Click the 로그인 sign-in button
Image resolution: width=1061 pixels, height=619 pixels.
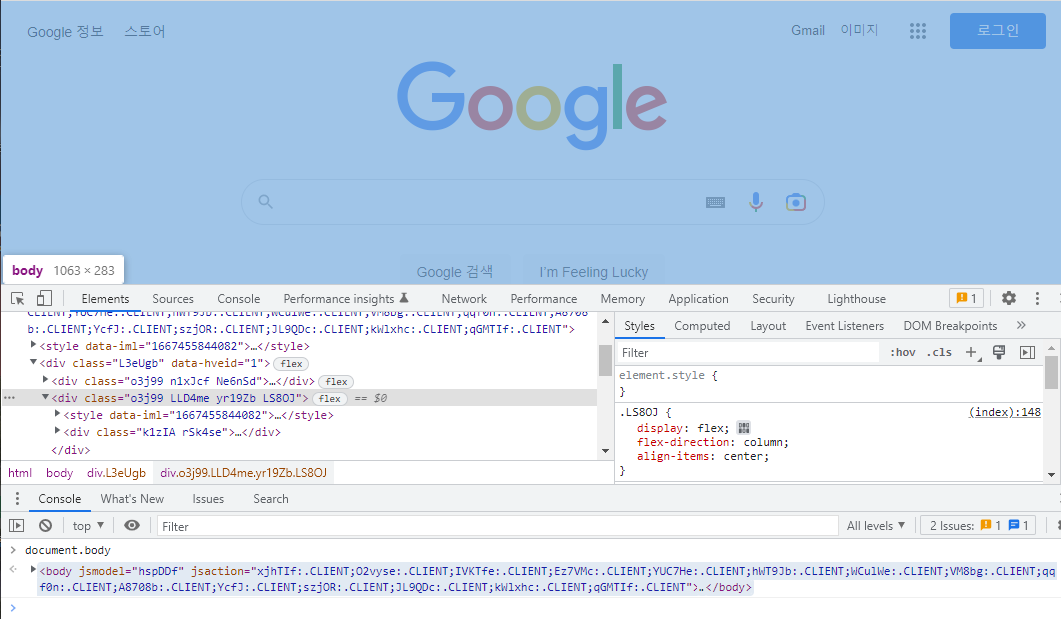pos(997,30)
